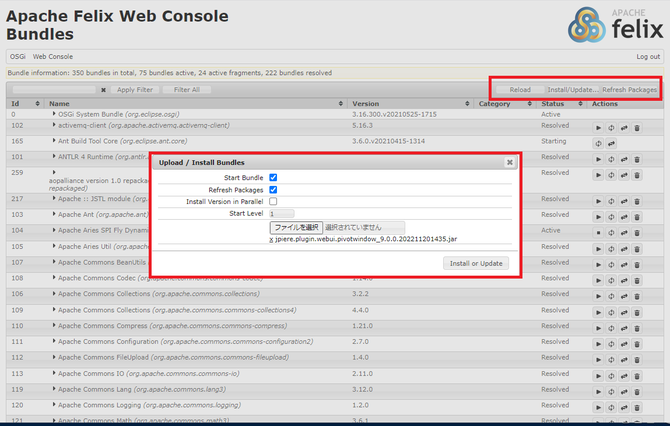Uninstall the Apache Aries SPI Fly bundle
The width and height of the screenshot is (670, 426).
pyautogui.click(x=637, y=233)
